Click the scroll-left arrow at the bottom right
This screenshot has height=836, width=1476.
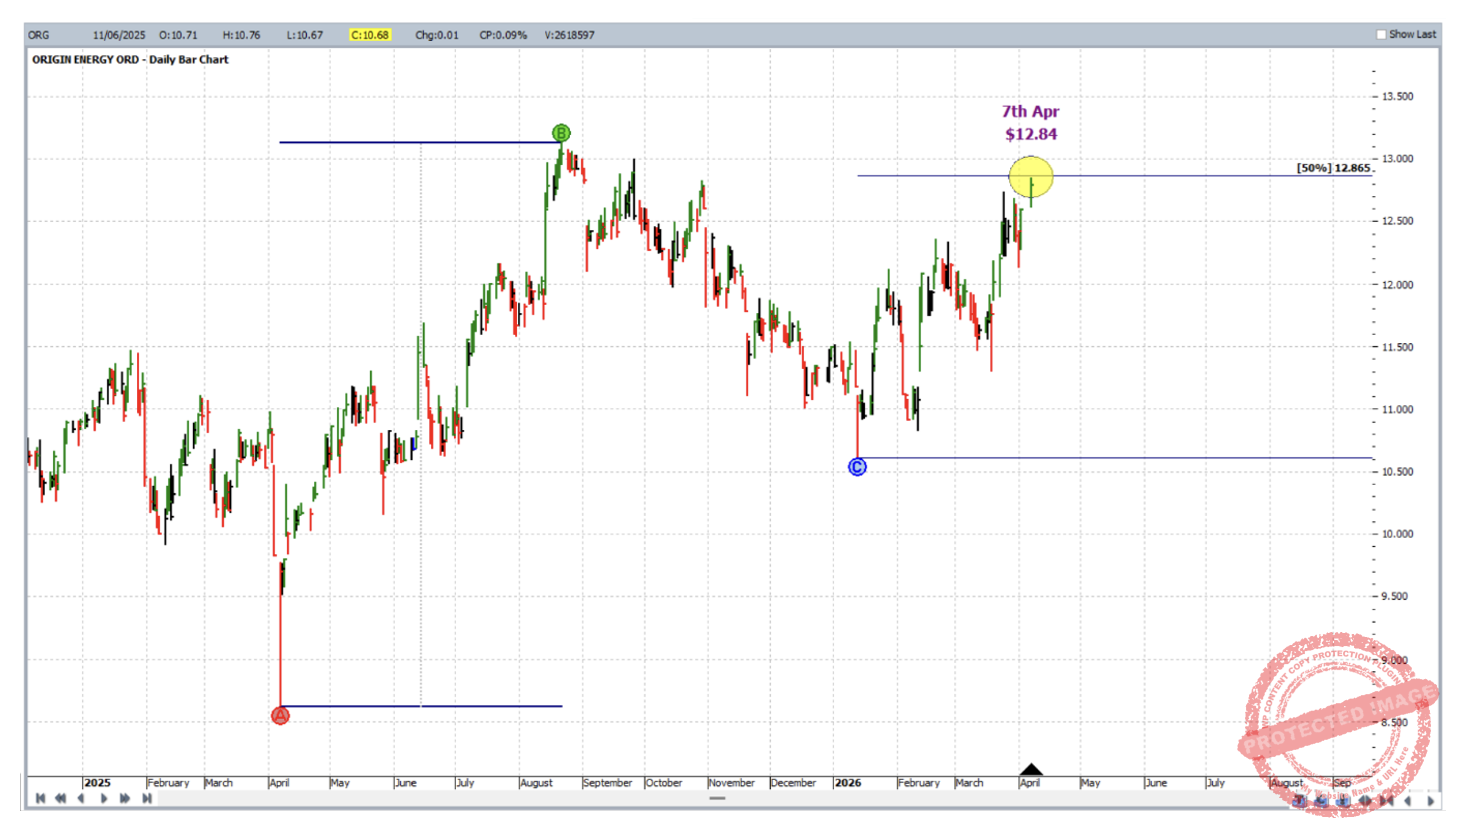(1407, 800)
